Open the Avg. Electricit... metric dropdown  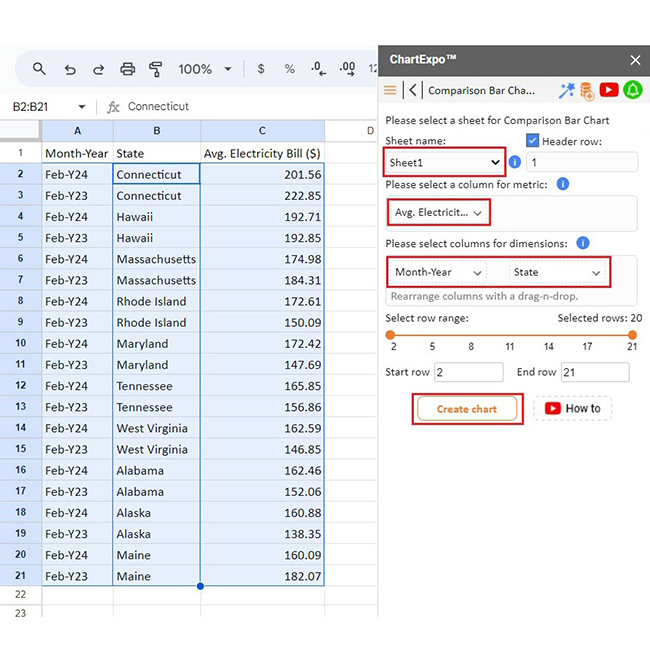438,212
